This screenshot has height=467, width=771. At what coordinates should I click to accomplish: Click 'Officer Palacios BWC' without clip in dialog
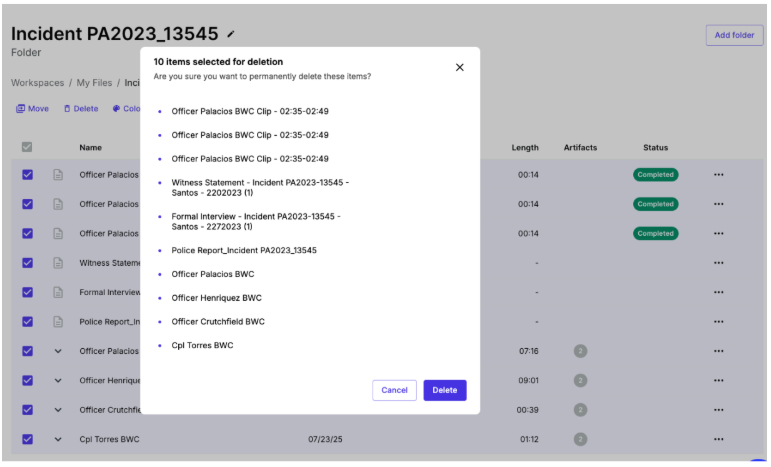click(x=212, y=274)
